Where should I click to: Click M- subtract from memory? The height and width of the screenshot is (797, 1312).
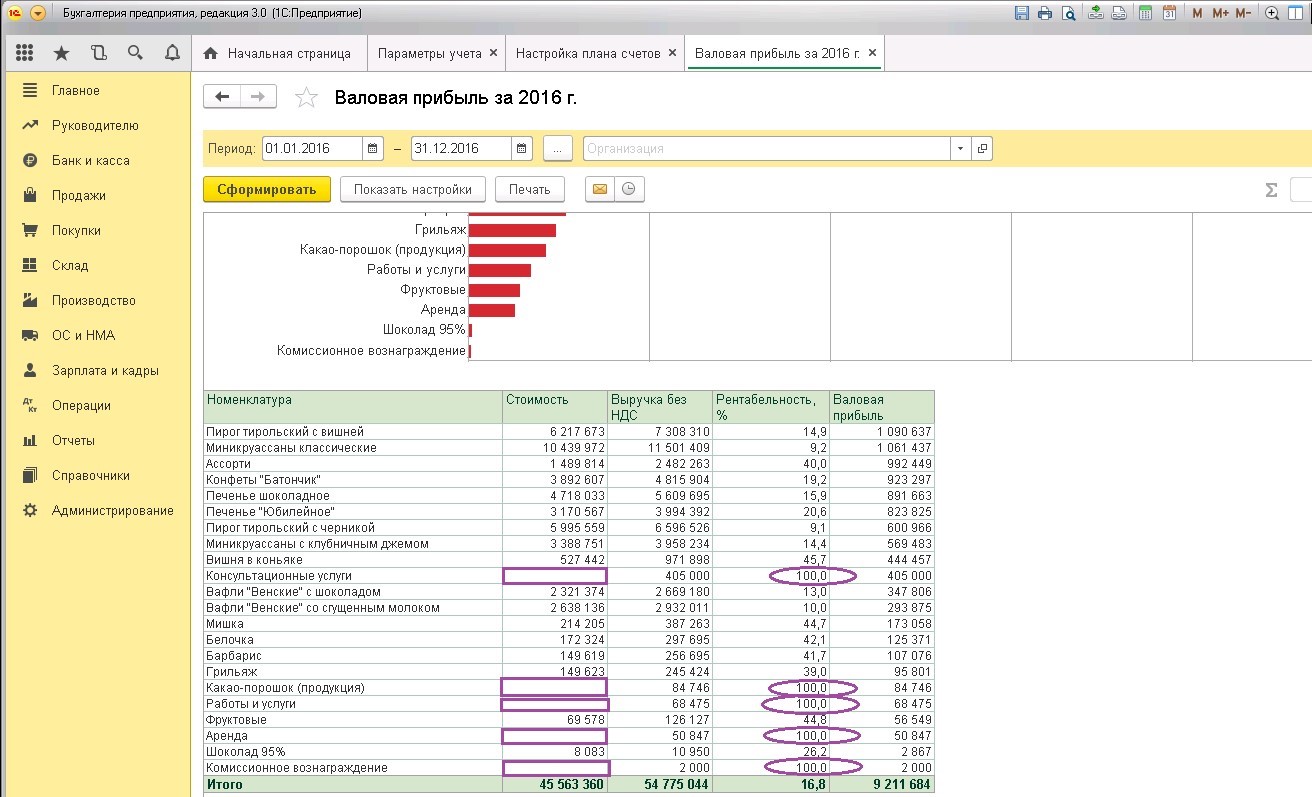pos(1243,13)
